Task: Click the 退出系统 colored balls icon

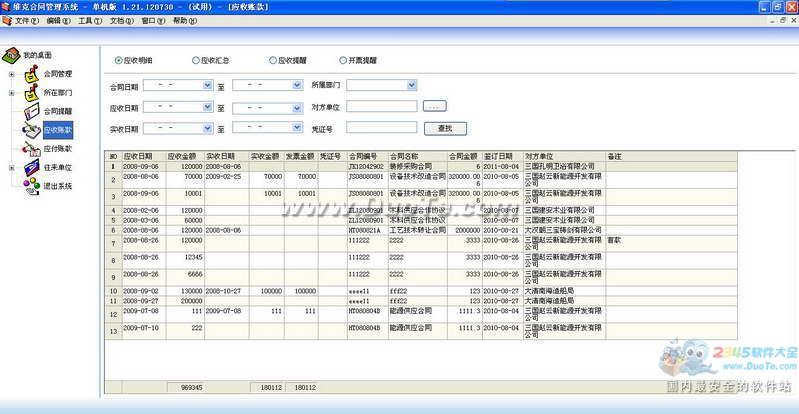Action: tap(32, 186)
